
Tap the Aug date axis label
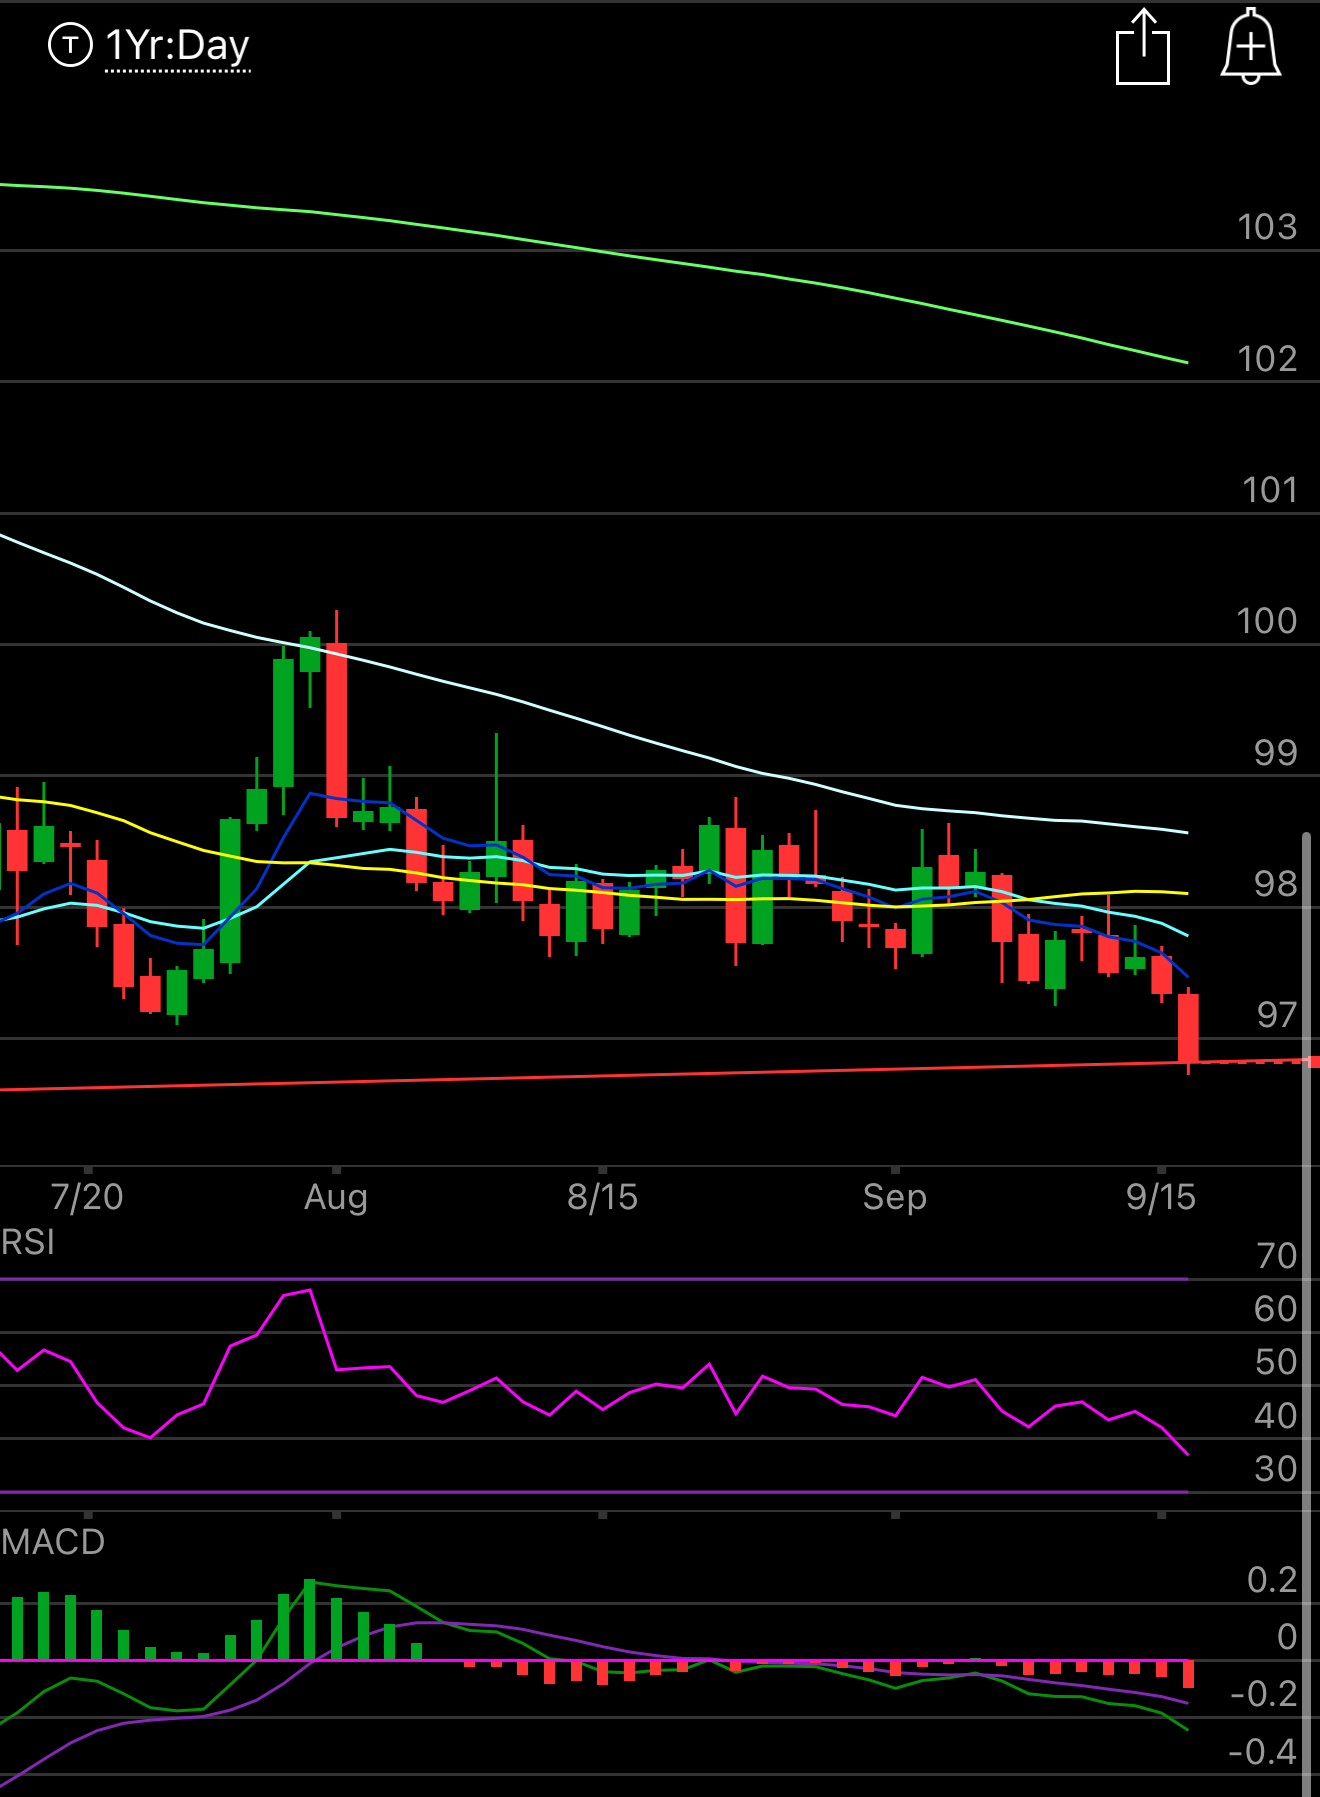click(336, 1197)
